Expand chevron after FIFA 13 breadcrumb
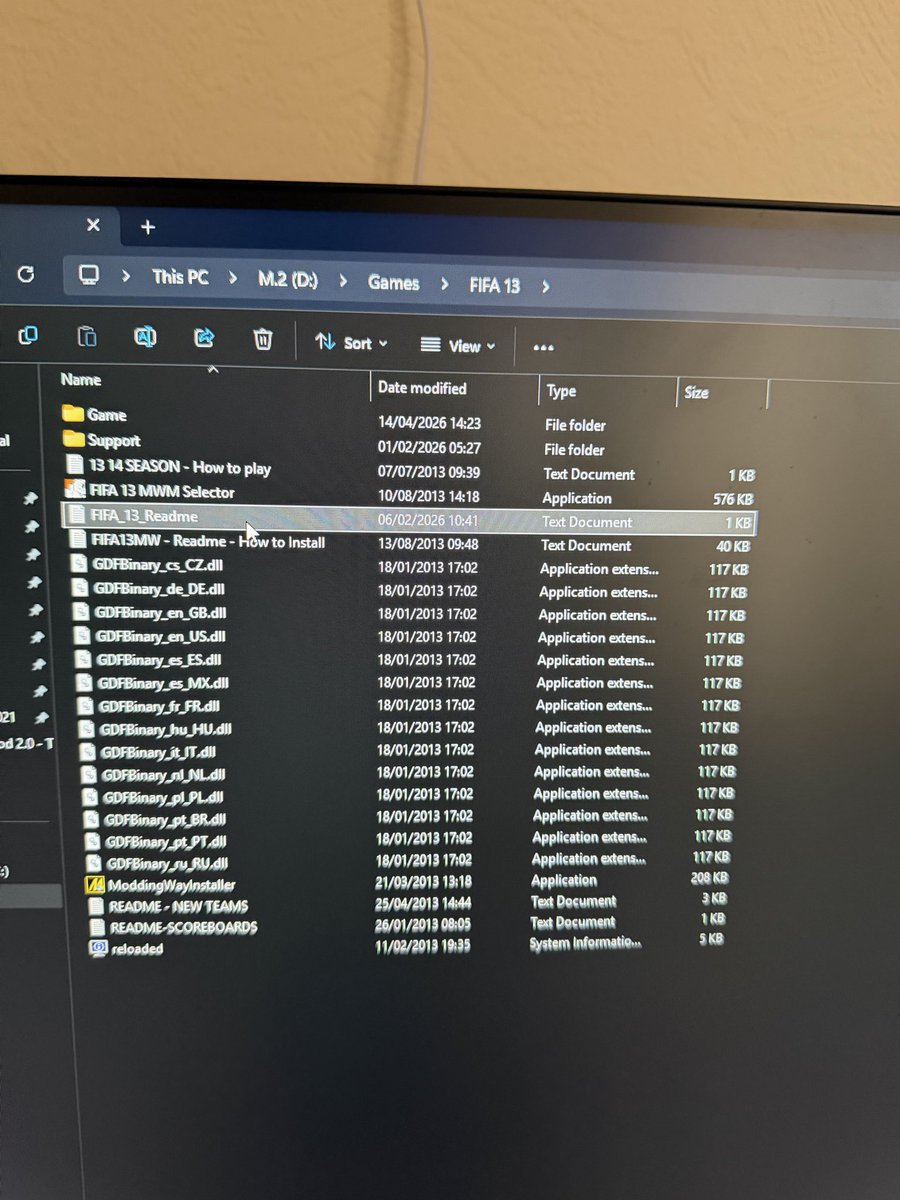The width and height of the screenshot is (900, 1200). 546,287
